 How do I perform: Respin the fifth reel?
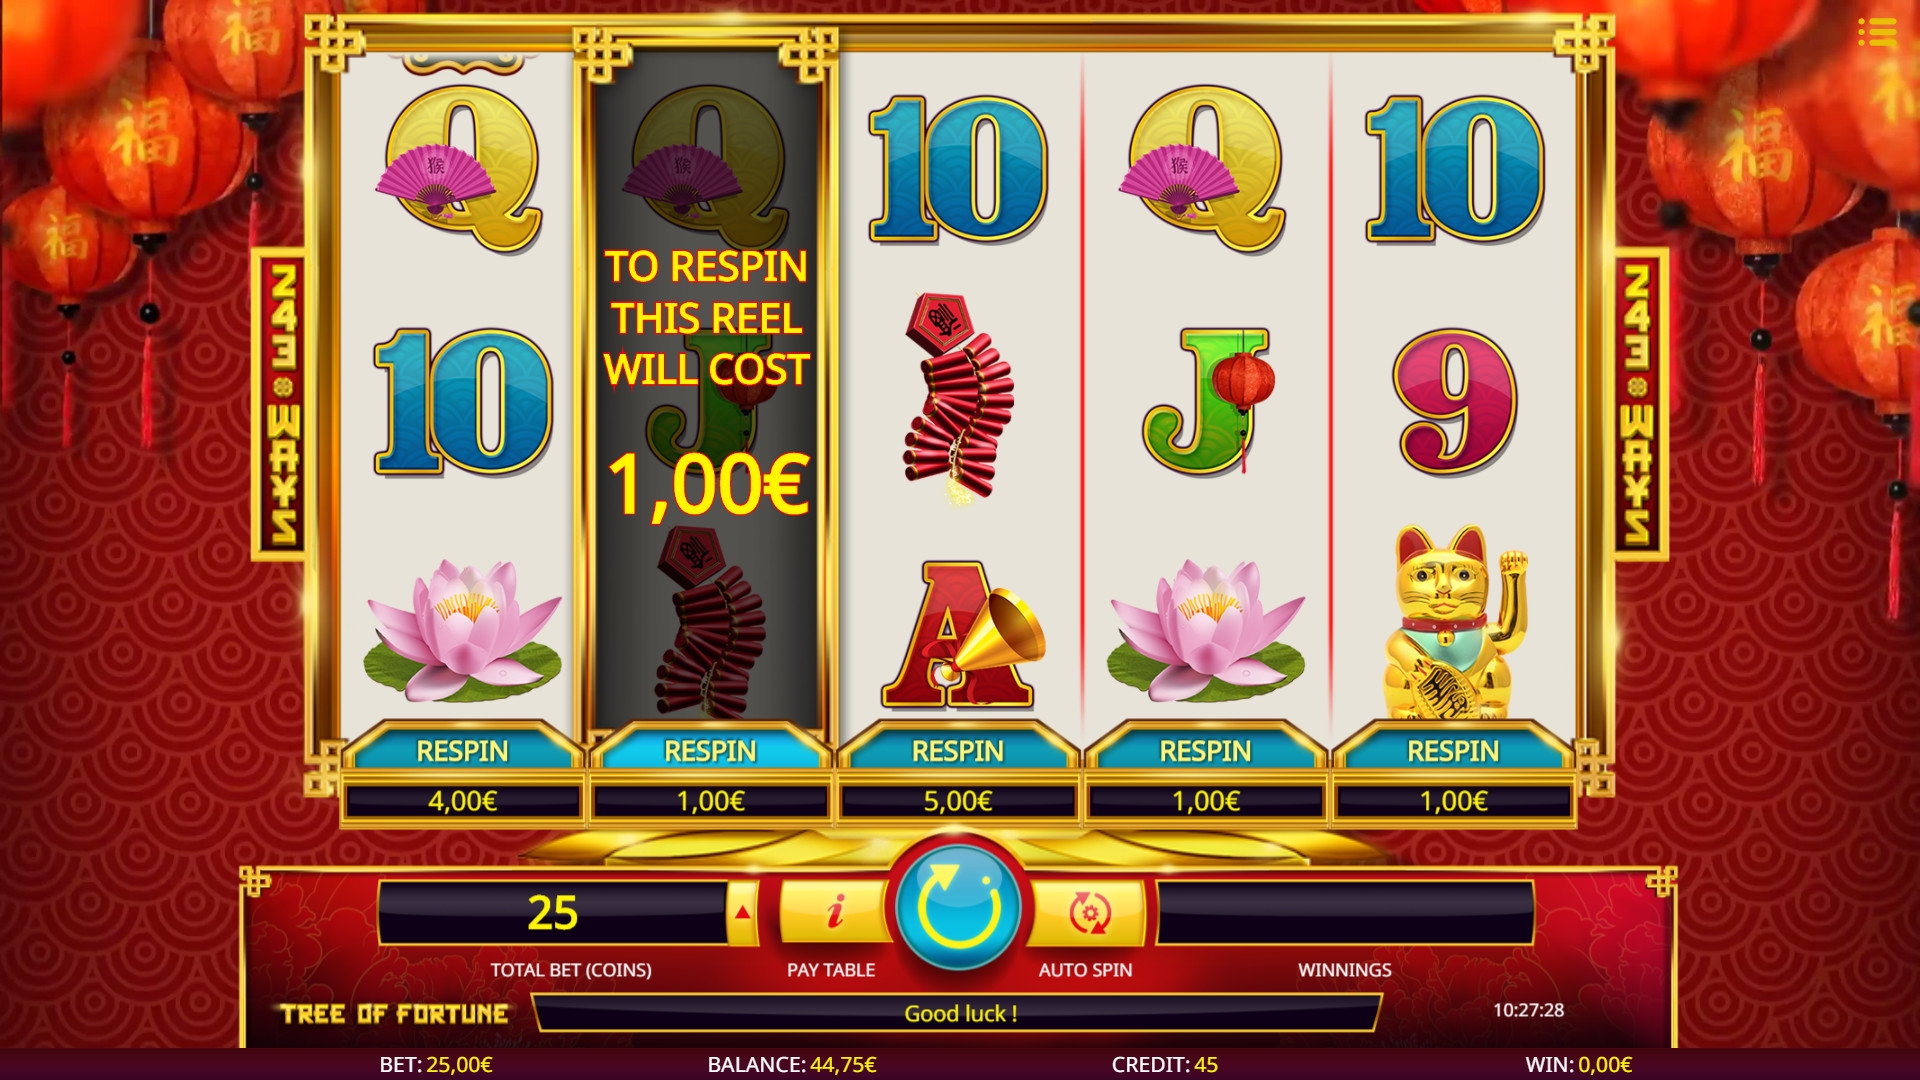[x=1453, y=751]
